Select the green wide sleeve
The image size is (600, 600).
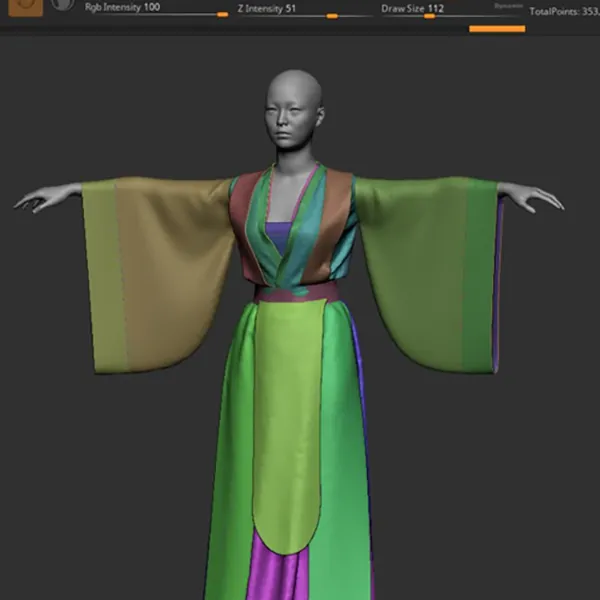click(x=430, y=270)
